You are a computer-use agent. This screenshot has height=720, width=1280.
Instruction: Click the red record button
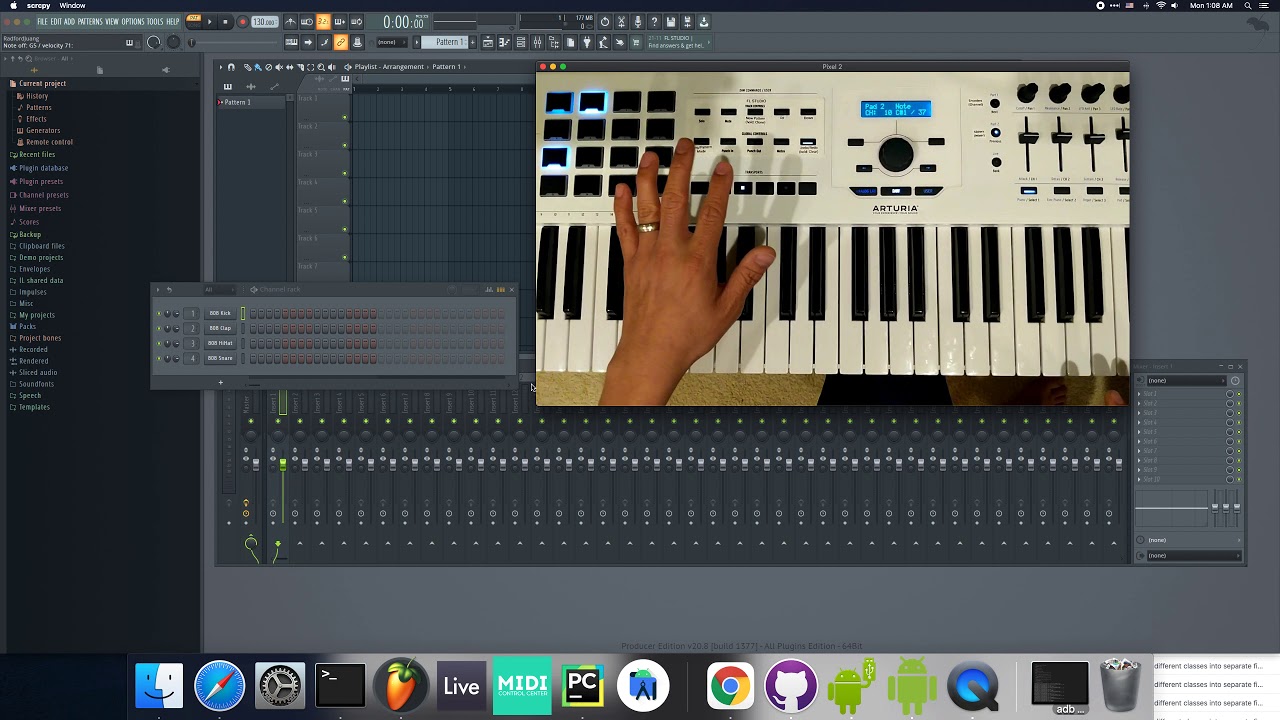point(242,21)
